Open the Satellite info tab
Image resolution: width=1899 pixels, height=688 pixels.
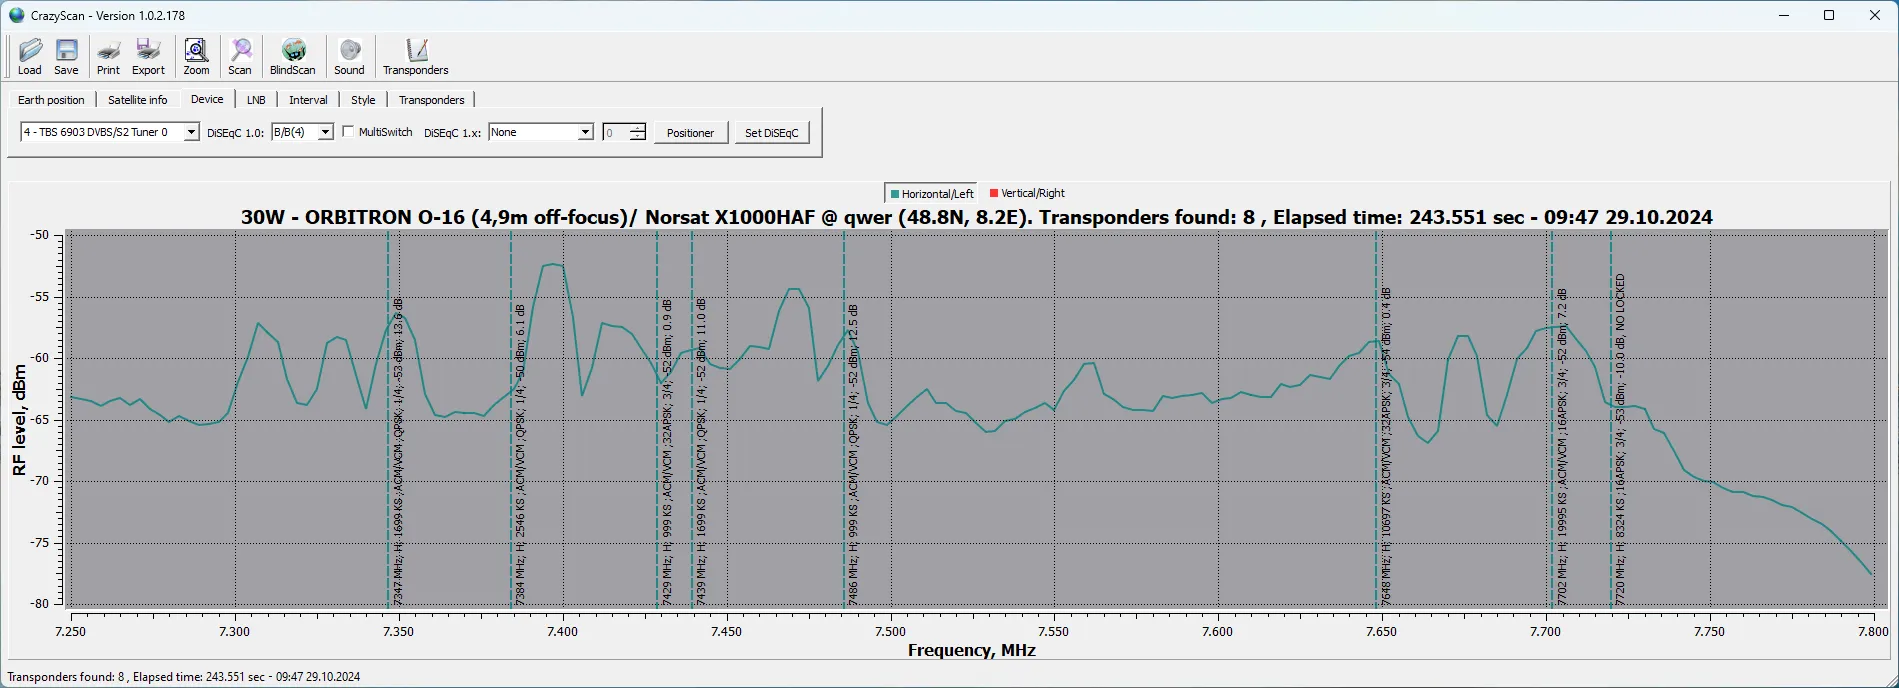click(138, 100)
